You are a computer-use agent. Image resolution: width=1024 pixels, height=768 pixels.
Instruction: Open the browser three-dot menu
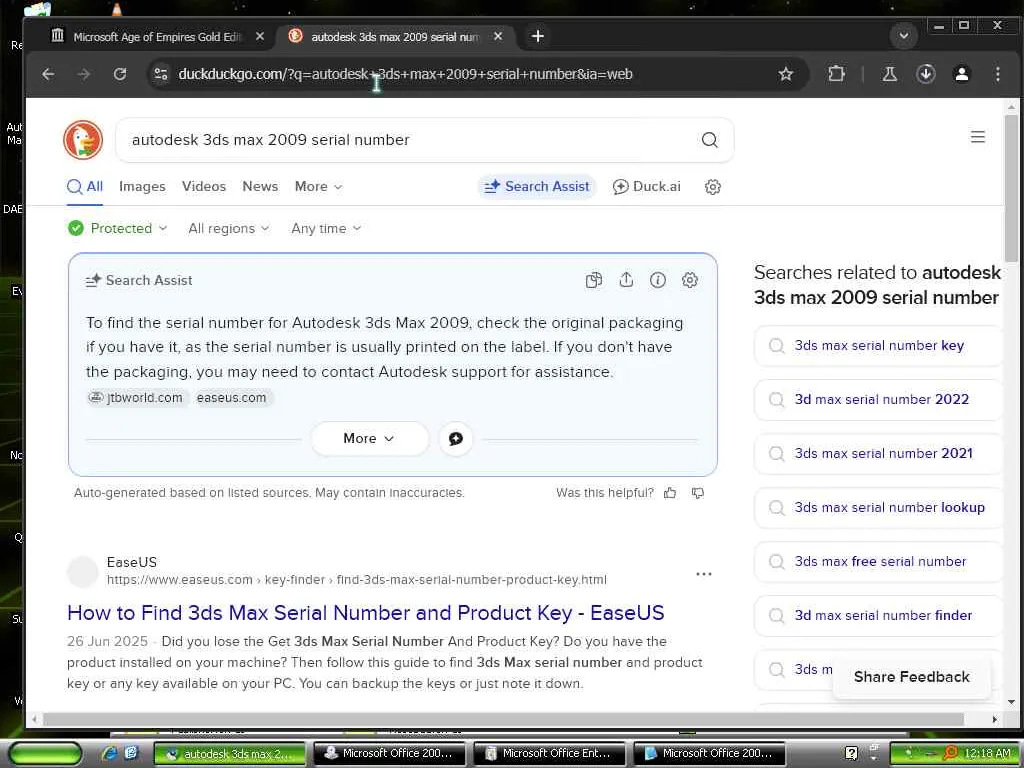997,74
